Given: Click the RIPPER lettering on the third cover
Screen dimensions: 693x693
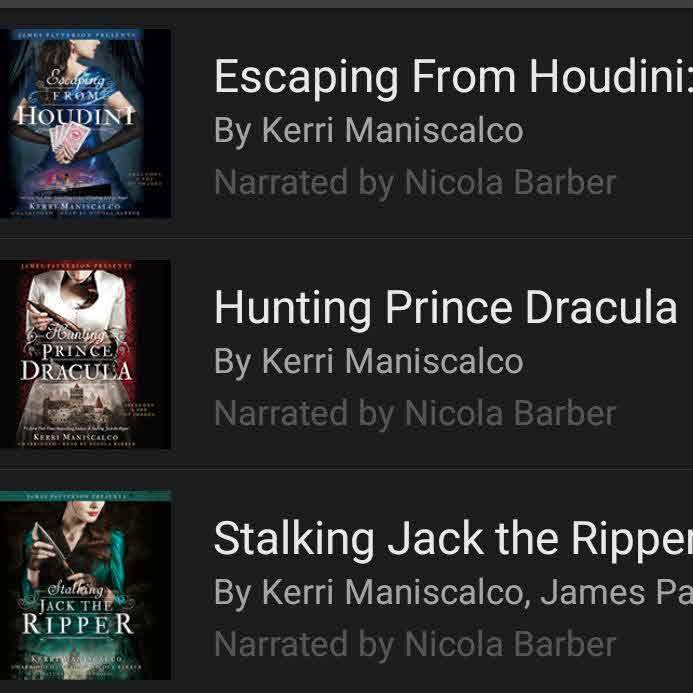Looking at the screenshot, I should [78, 624].
